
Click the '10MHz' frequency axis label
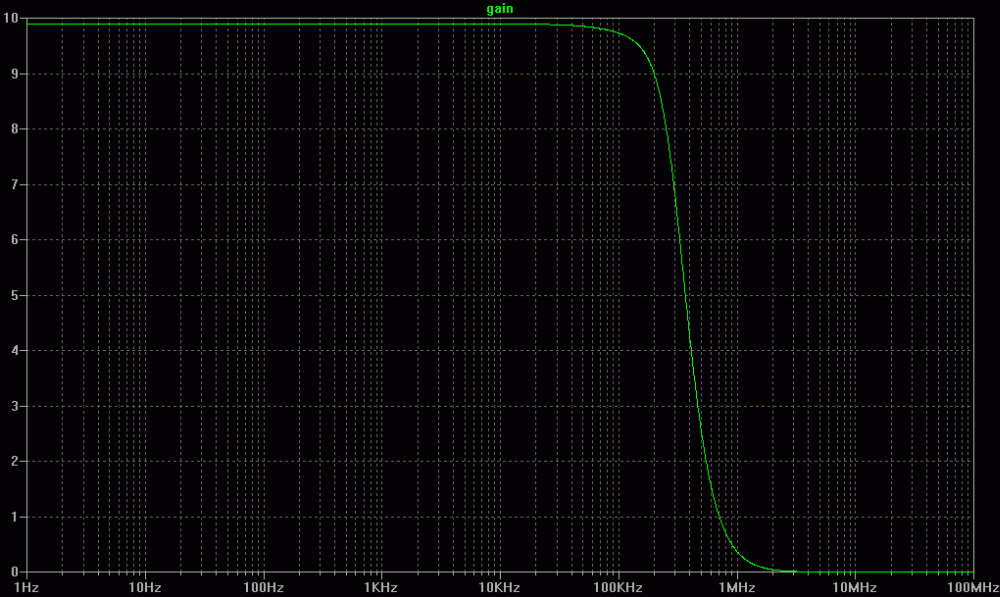(855, 587)
